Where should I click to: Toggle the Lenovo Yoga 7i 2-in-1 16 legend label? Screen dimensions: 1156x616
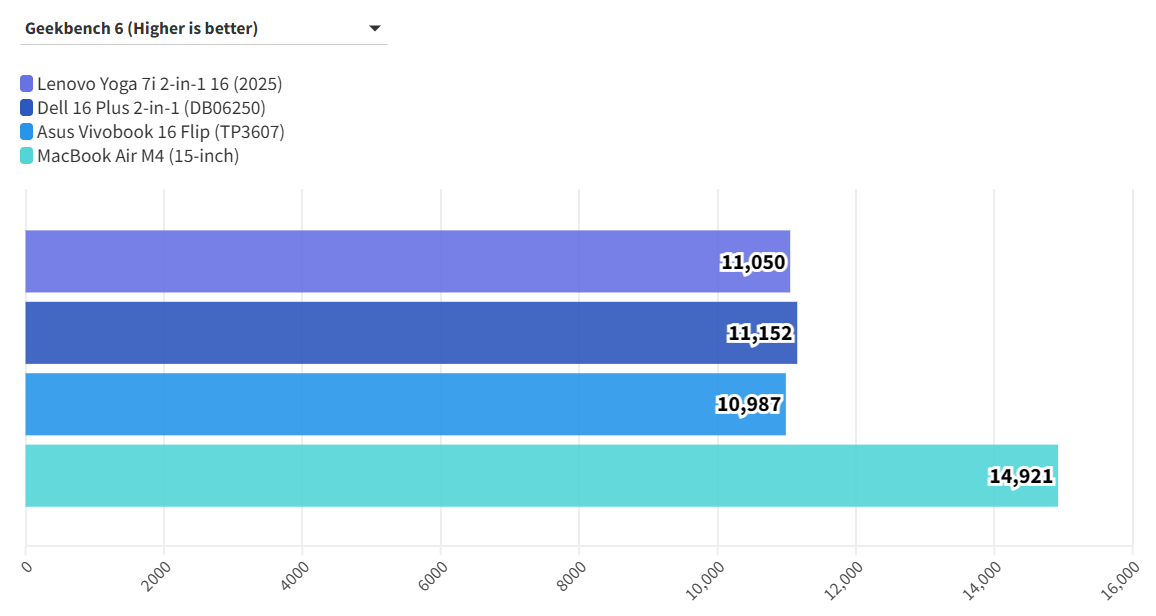(x=159, y=84)
